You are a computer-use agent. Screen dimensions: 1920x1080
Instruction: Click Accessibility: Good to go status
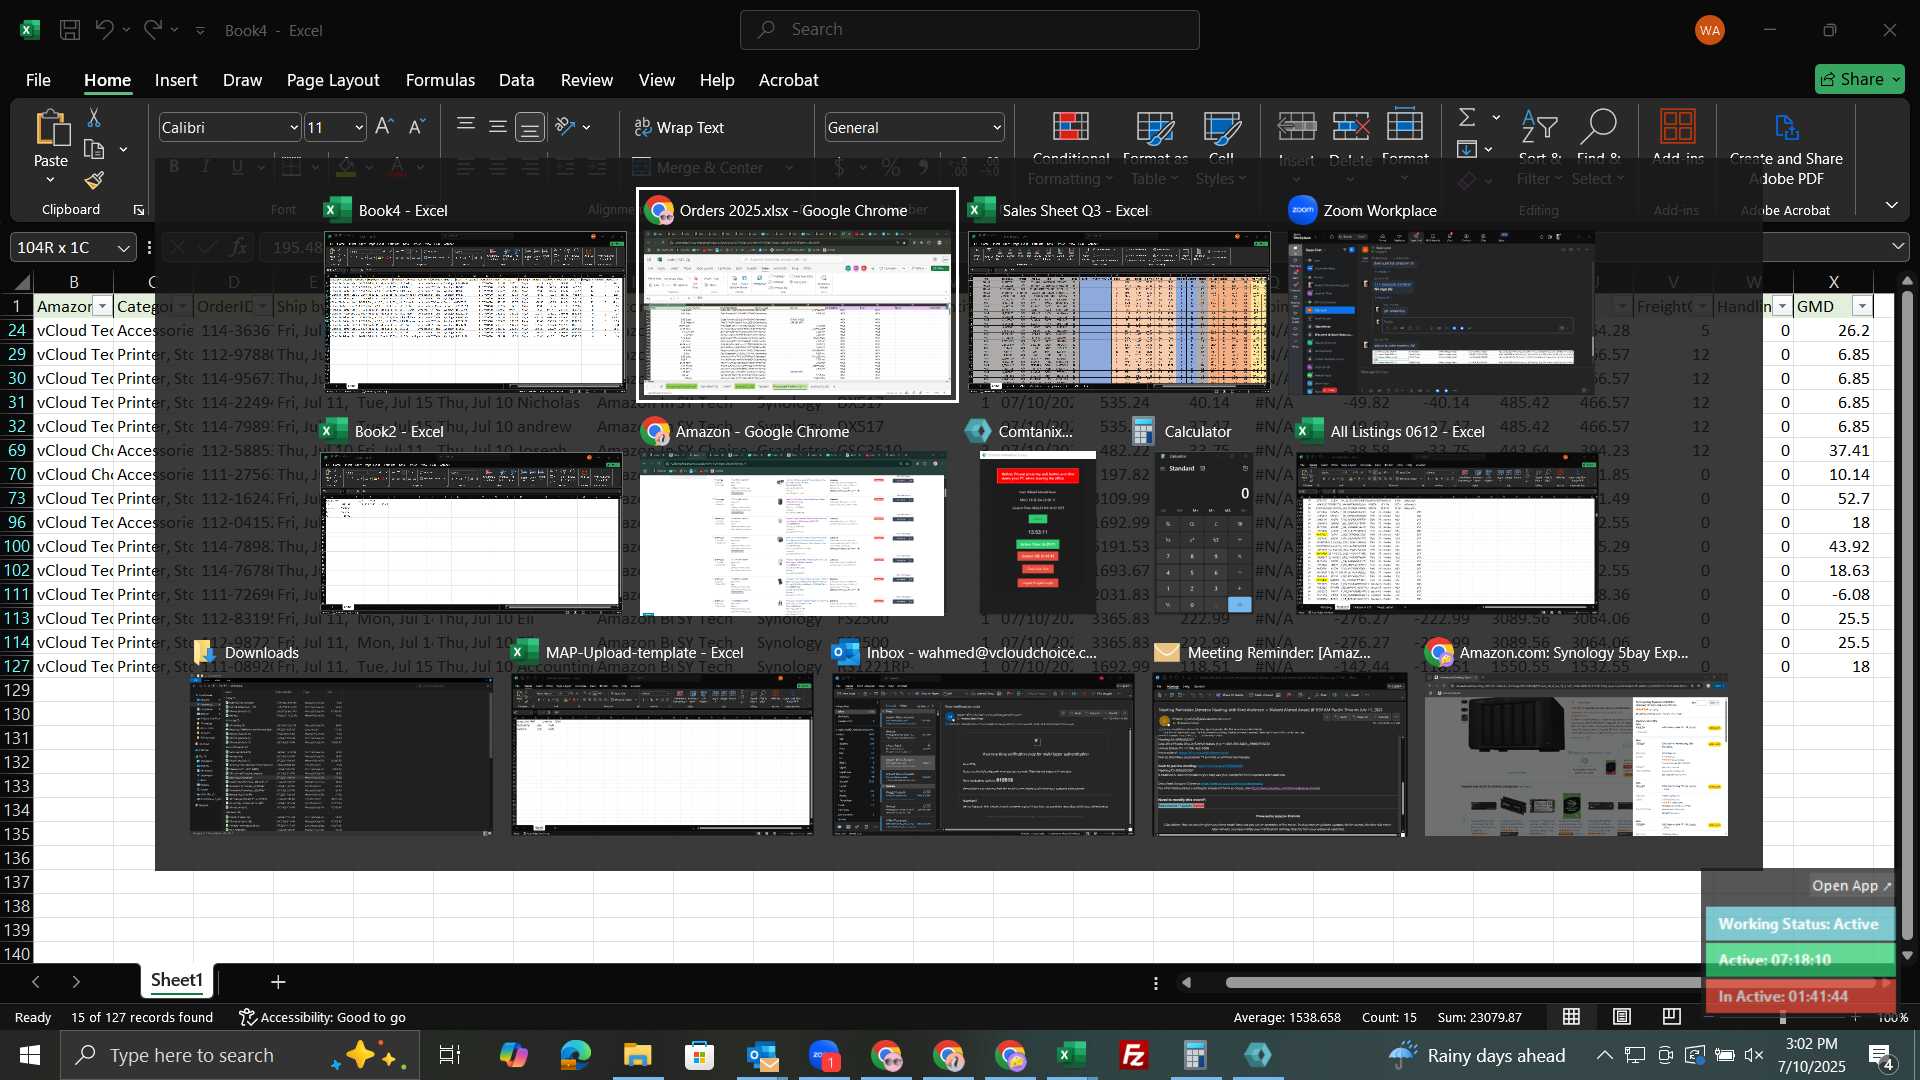322,1018
